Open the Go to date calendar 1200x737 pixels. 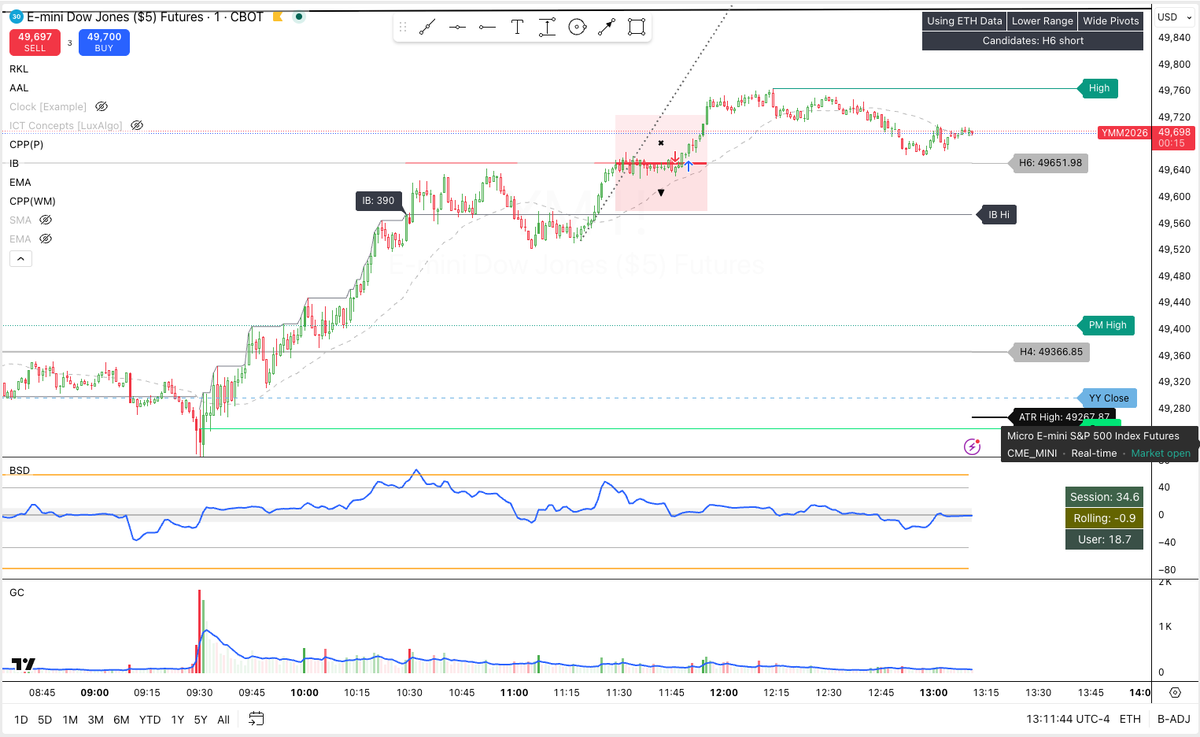tap(256, 718)
